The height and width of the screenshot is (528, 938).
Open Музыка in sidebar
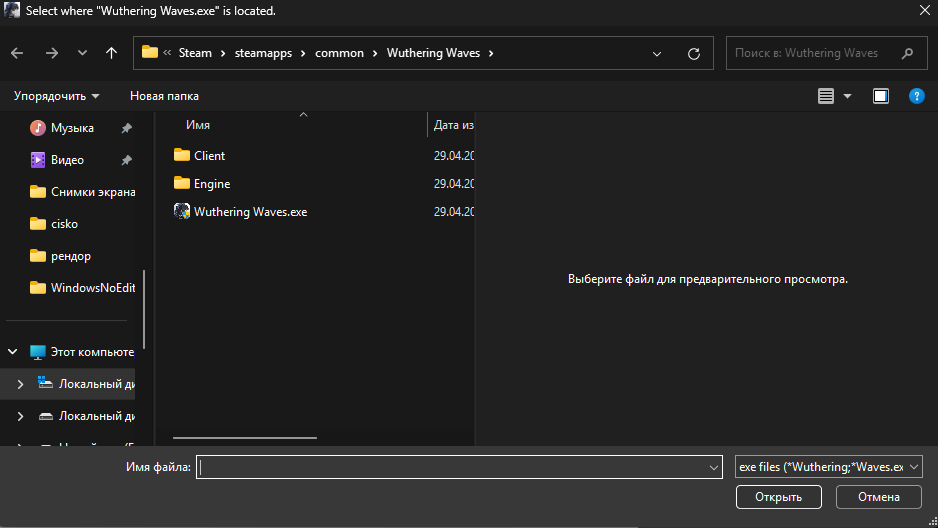click(x=72, y=128)
